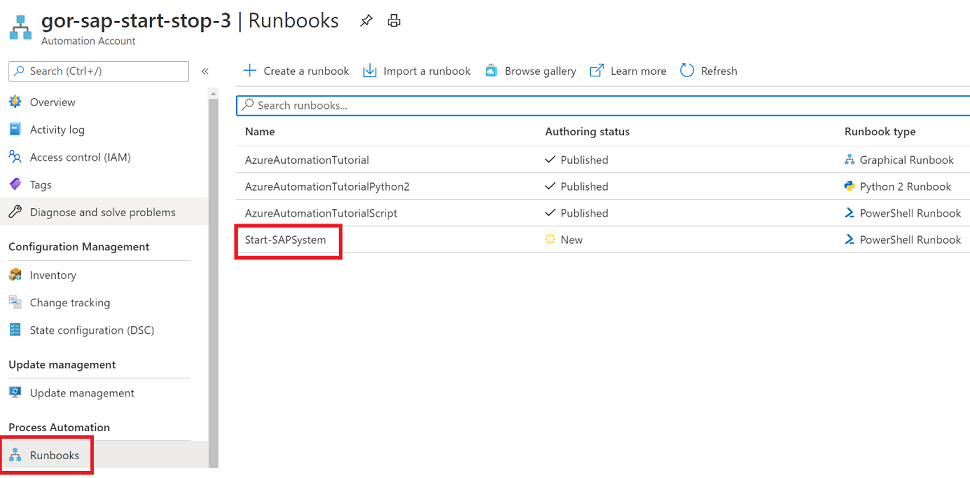Click the purple Tags icon
970x478 pixels.
(15, 185)
